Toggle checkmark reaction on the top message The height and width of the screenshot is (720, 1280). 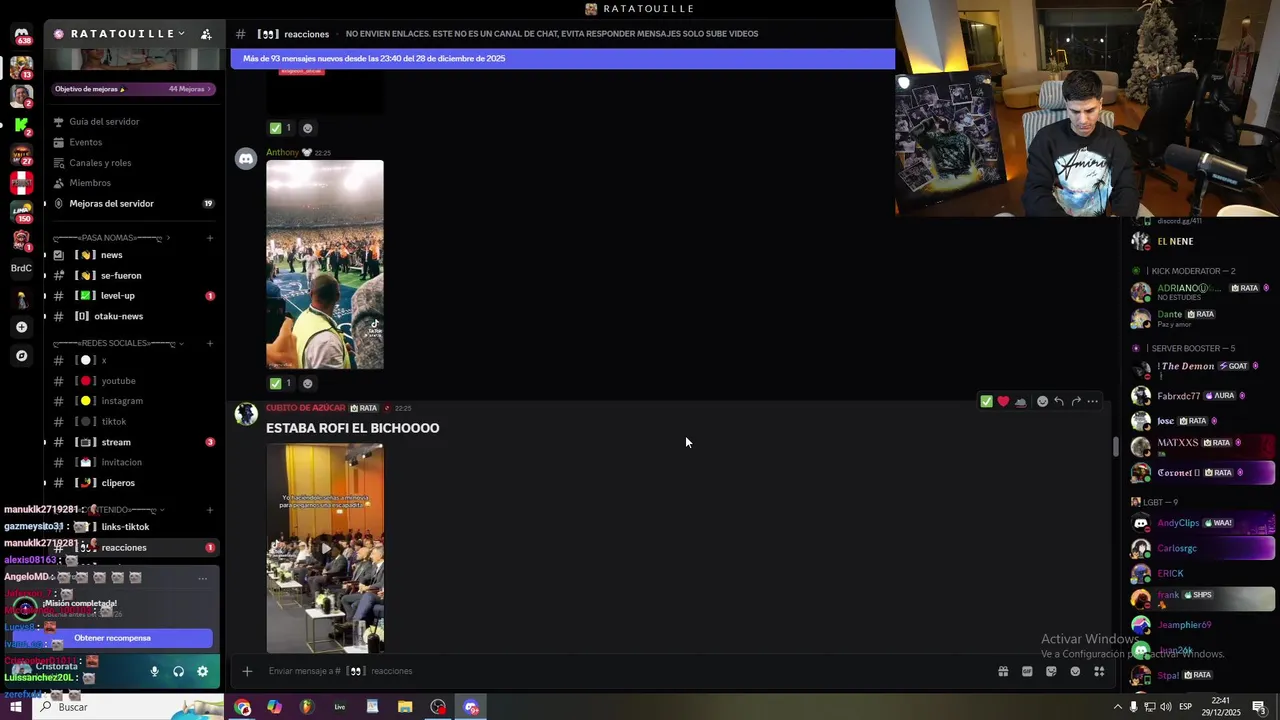pos(281,128)
